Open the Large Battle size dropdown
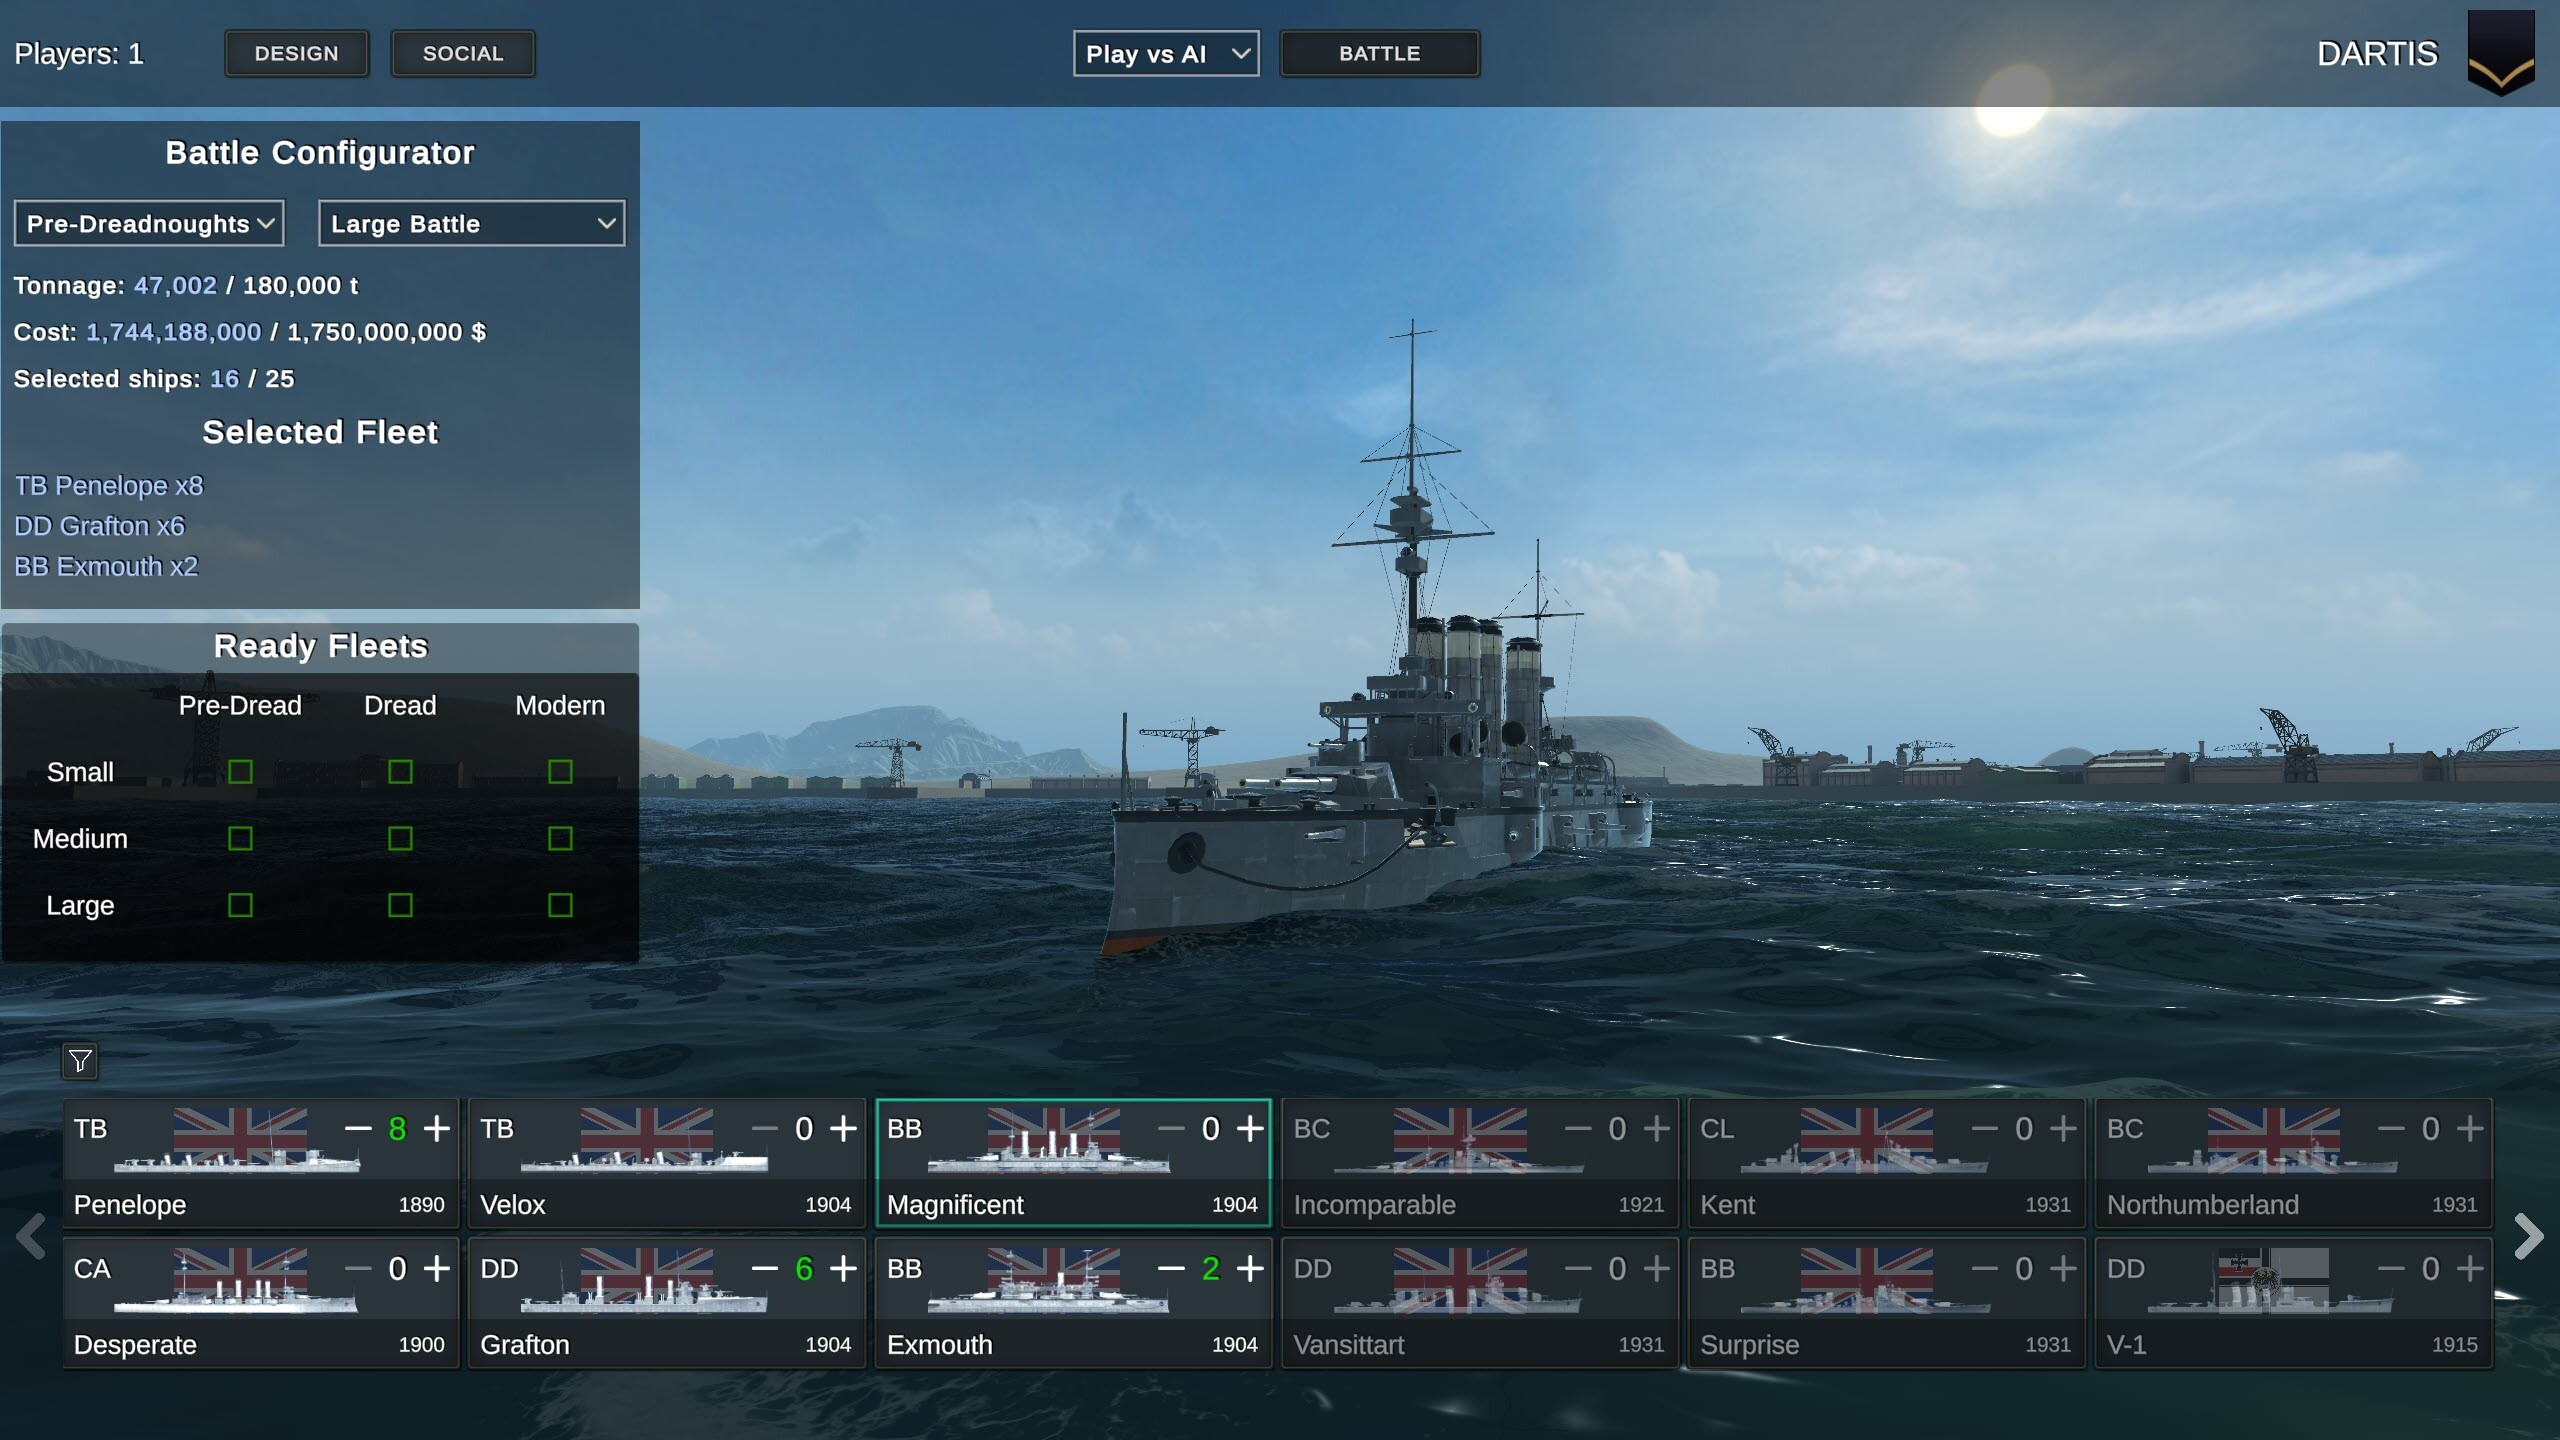Viewport: 2560px width, 1440px height. click(471, 223)
